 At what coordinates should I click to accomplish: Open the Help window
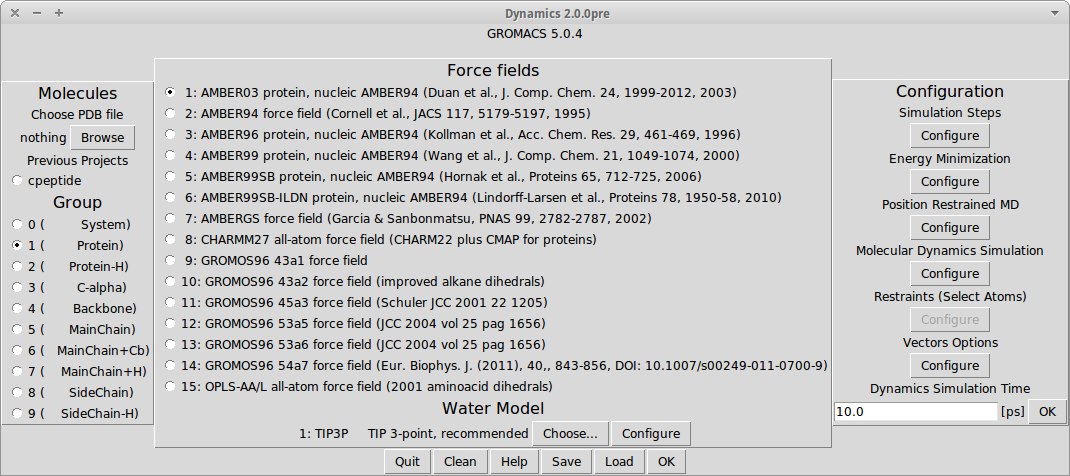pyautogui.click(x=515, y=462)
